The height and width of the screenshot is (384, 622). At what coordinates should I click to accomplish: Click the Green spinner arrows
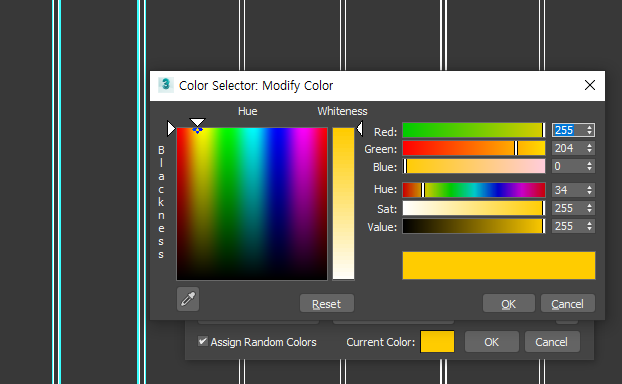point(589,148)
